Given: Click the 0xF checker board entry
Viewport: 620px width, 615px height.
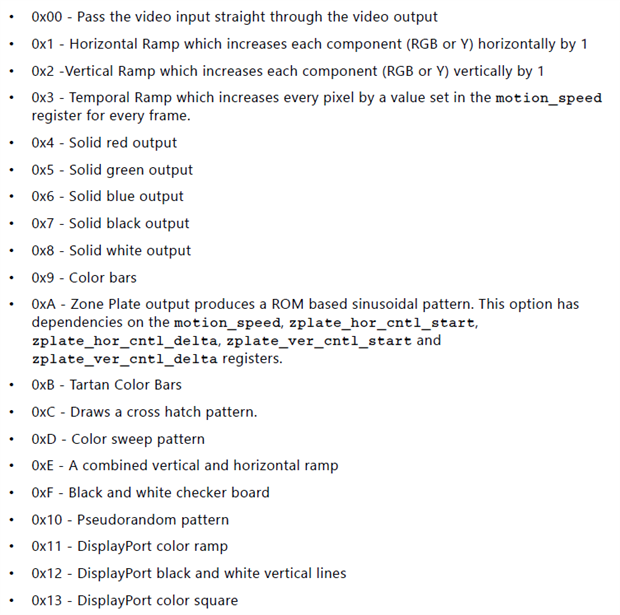Looking at the screenshot, I should point(150,493).
